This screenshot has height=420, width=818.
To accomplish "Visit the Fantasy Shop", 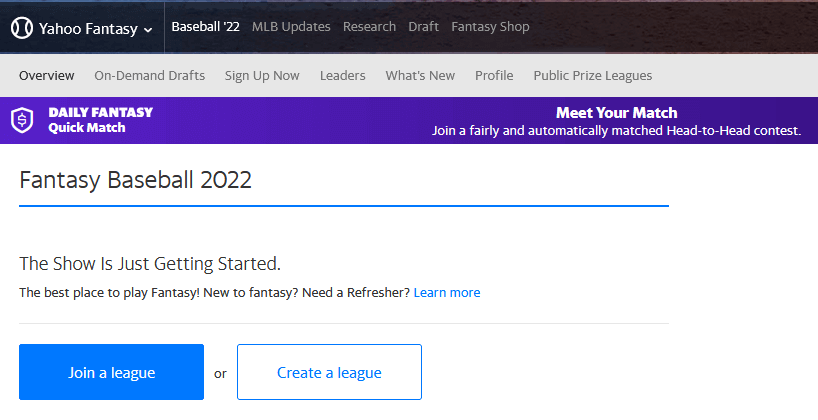I will tap(490, 27).
